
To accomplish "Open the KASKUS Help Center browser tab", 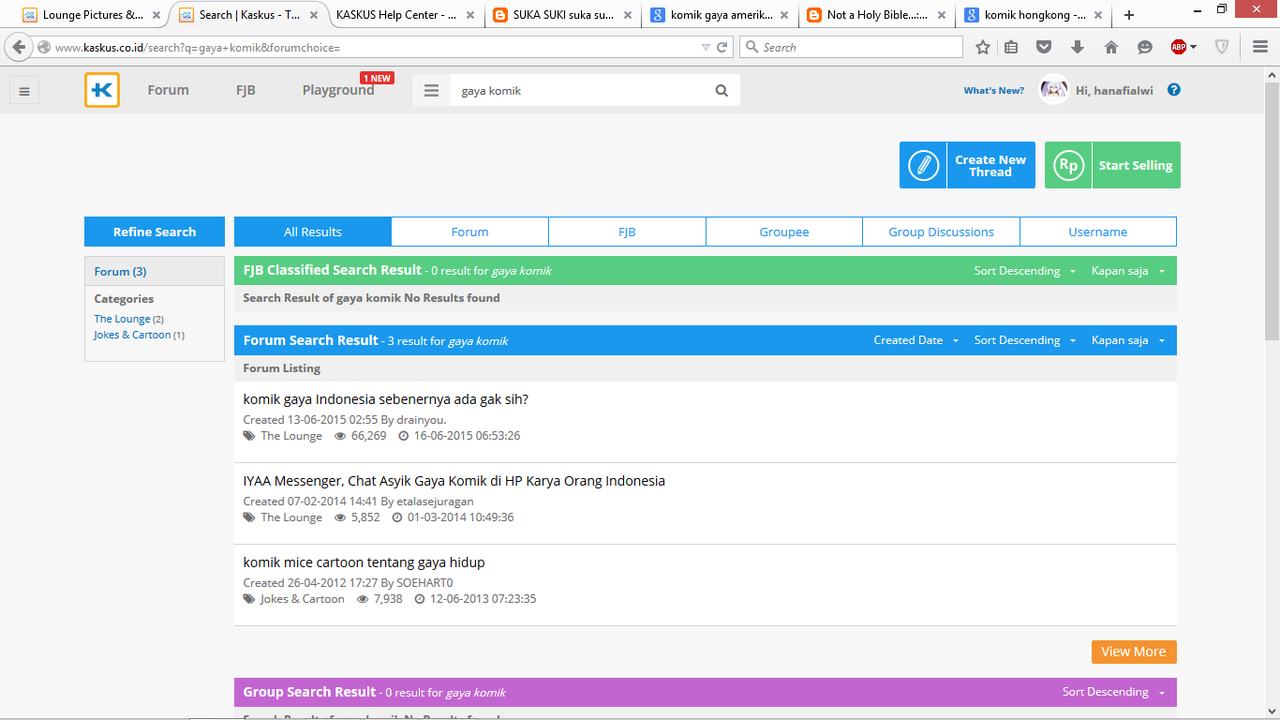I will click(406, 15).
